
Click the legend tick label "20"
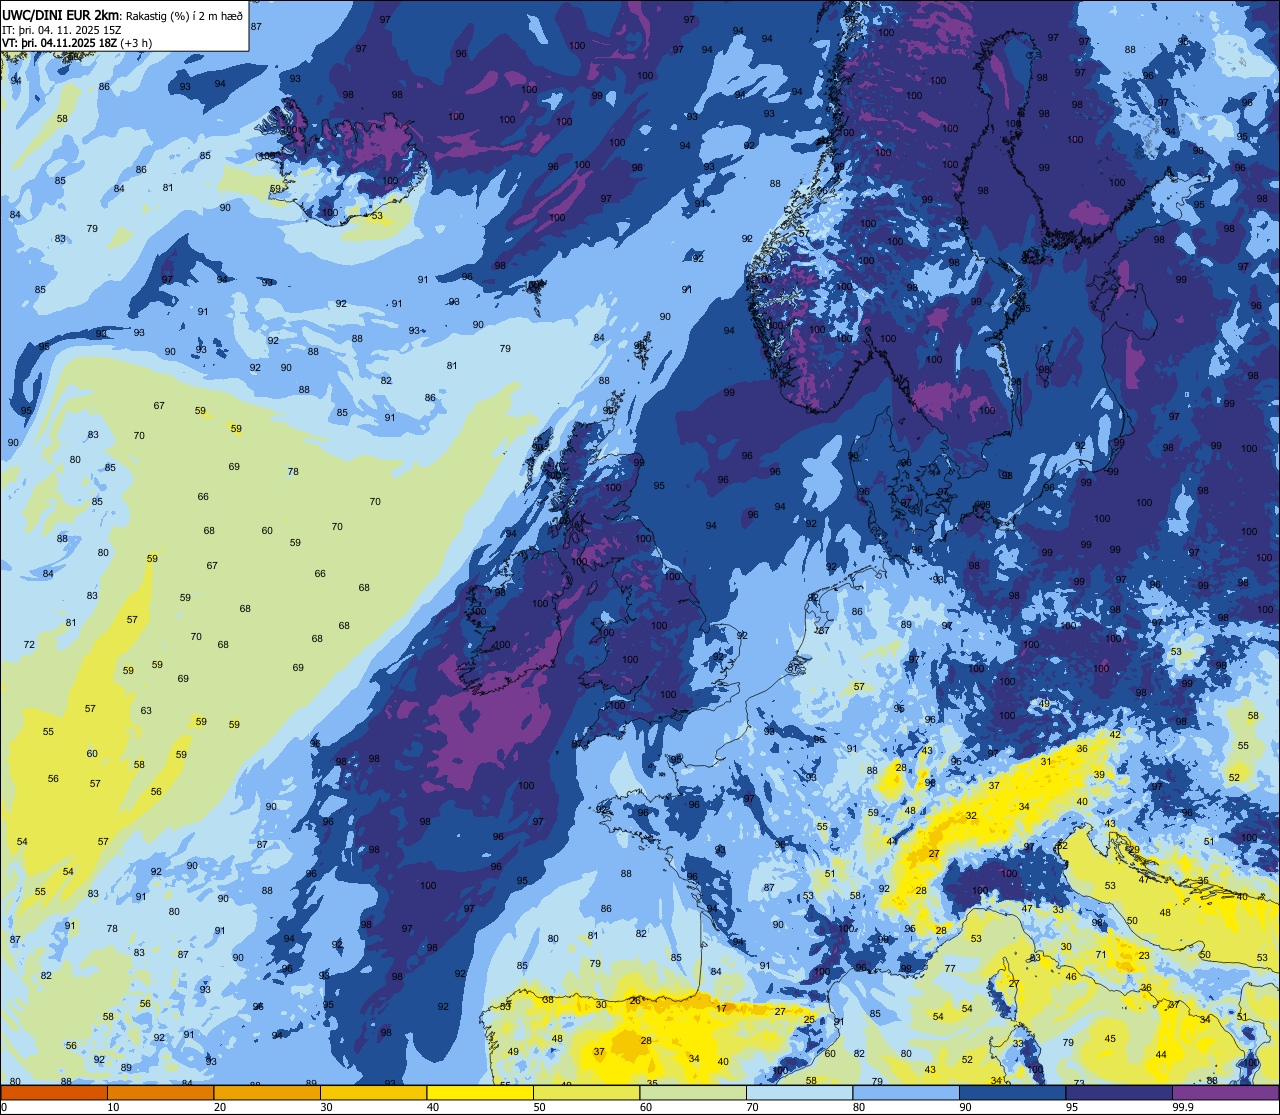tap(220, 1107)
